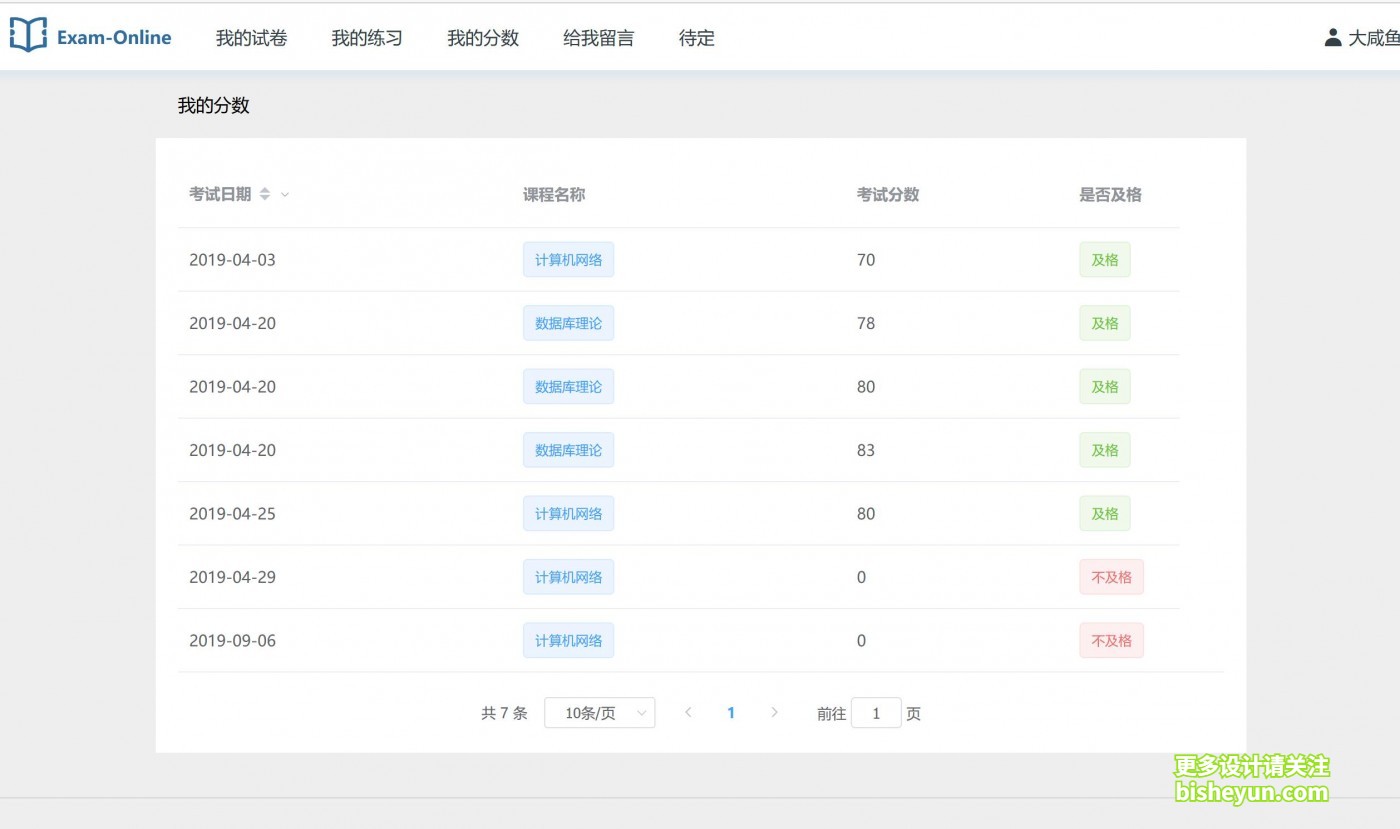Click the Exam-Online book logo icon
Screen dimensions: 1400x829
tap(28, 35)
